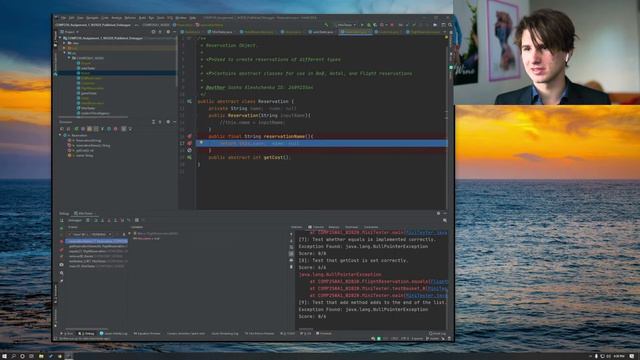Image resolution: width=640 pixels, height=360 pixels.
Task: Clear console with trash icon
Action: (x=291, y=267)
